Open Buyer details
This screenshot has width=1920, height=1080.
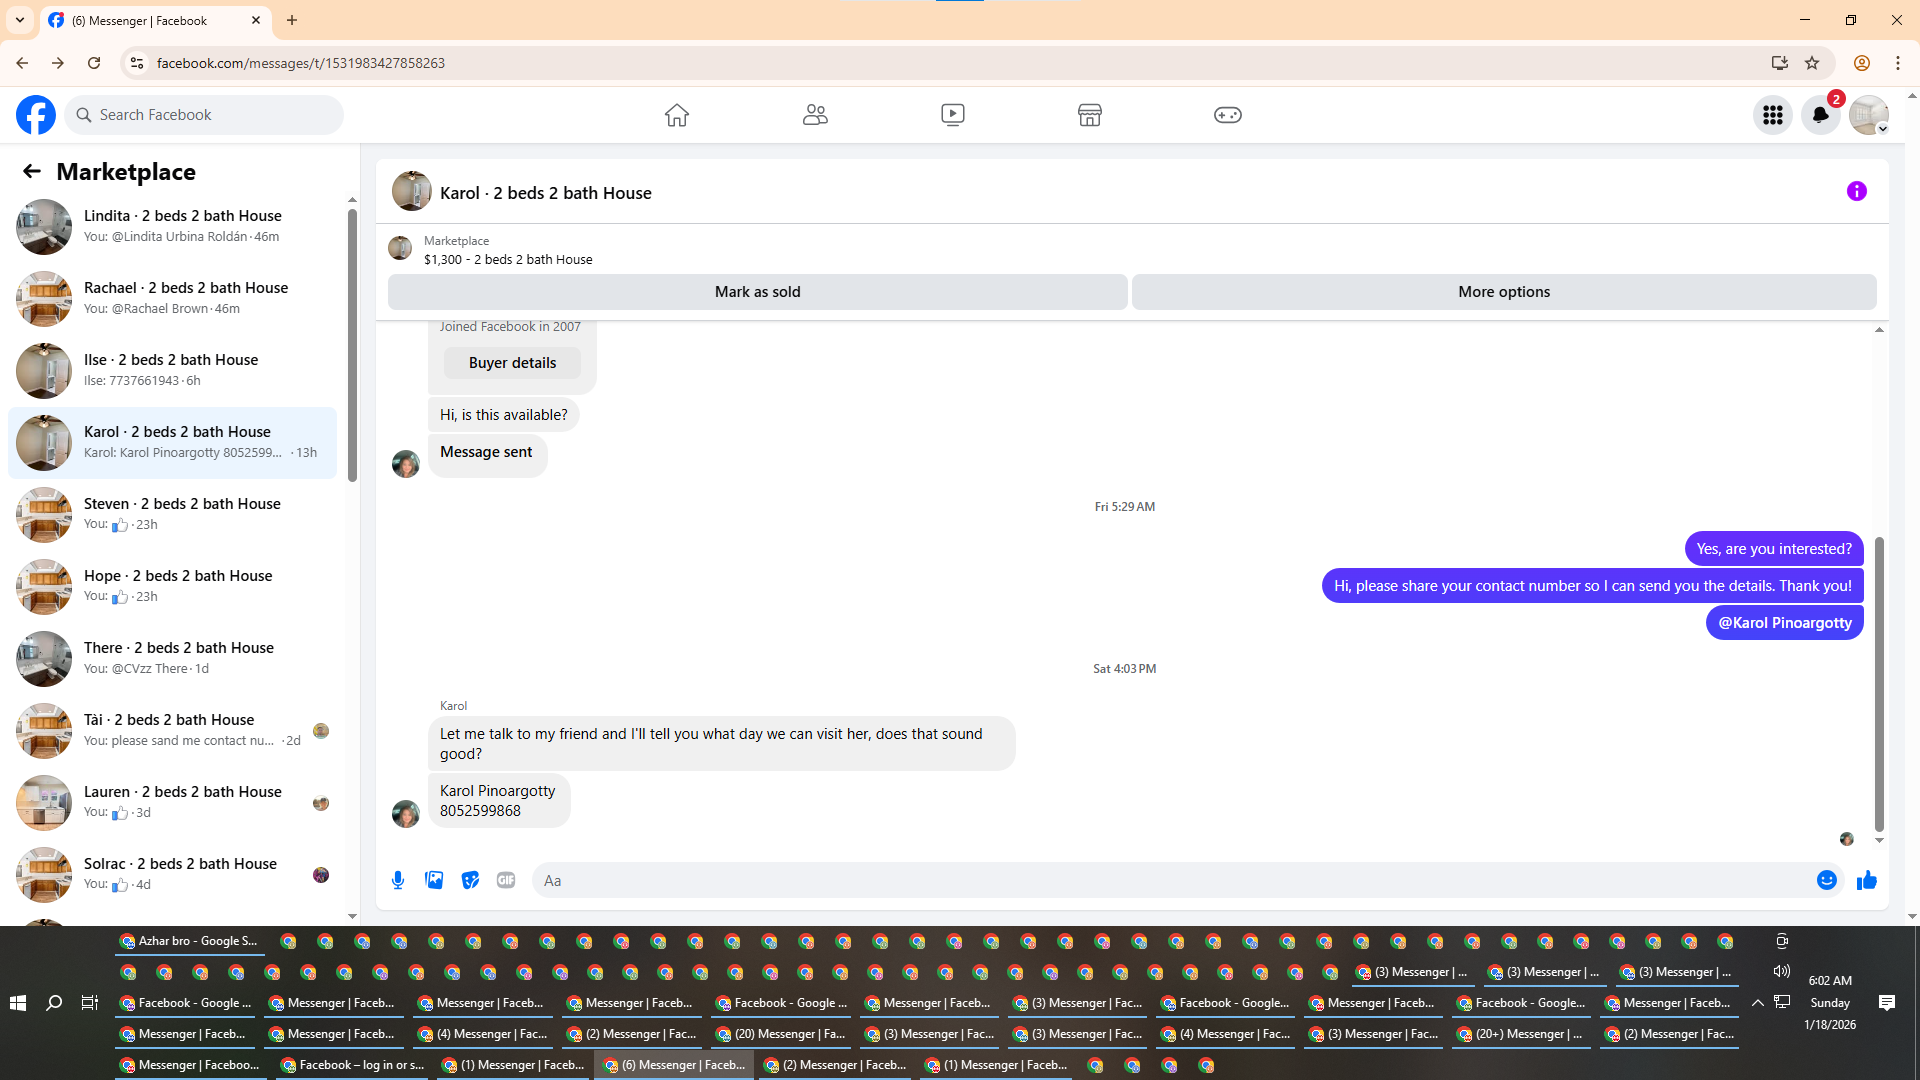point(512,363)
